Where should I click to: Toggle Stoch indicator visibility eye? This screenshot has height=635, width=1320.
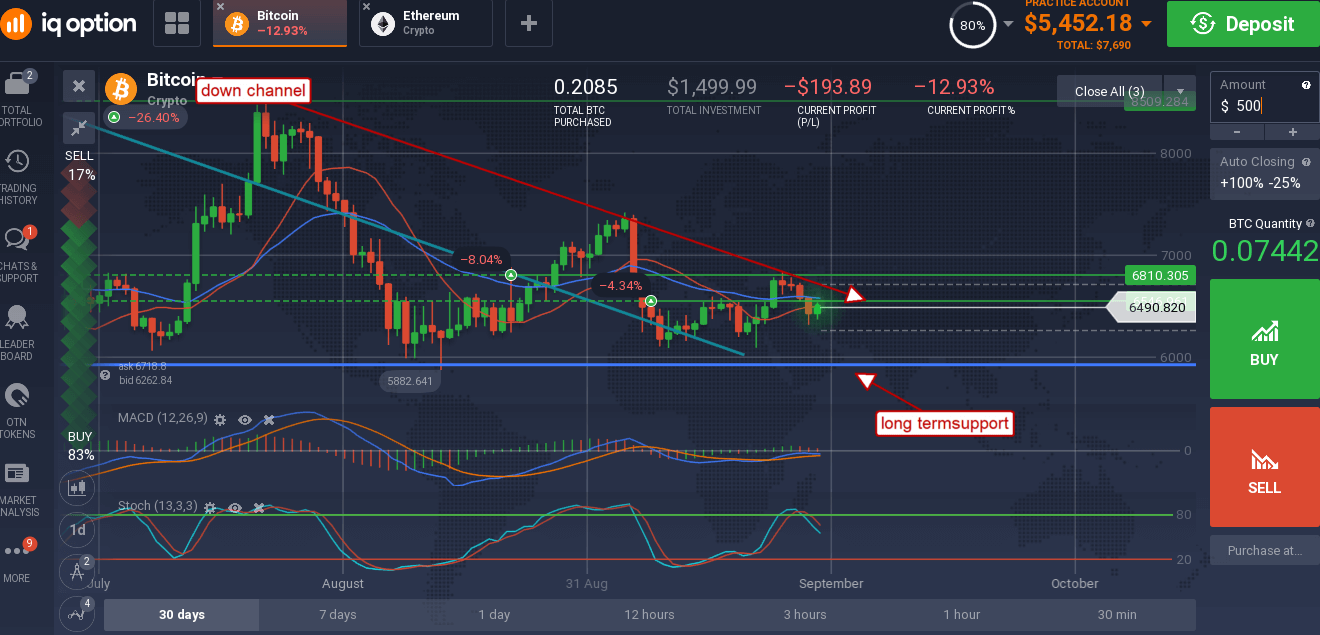234,508
